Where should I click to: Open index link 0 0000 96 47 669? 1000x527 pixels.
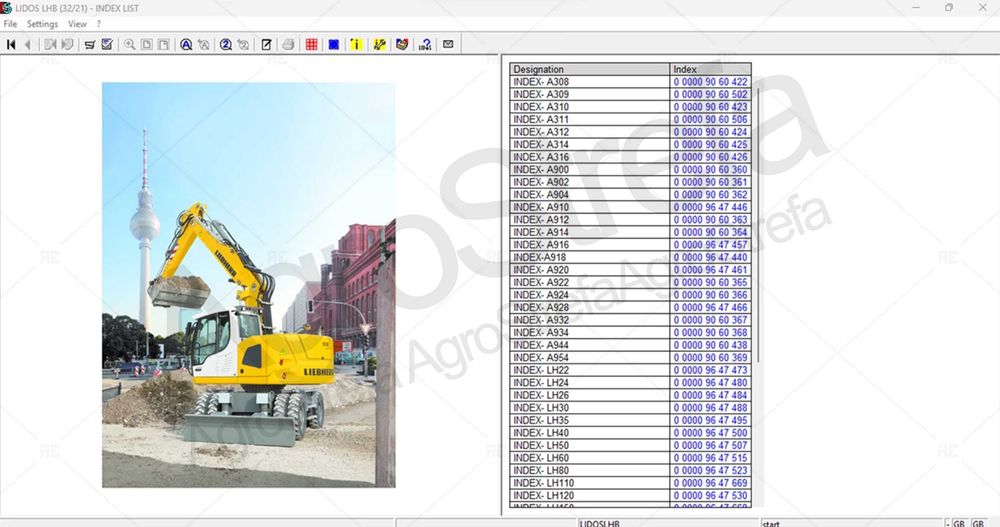(710, 483)
